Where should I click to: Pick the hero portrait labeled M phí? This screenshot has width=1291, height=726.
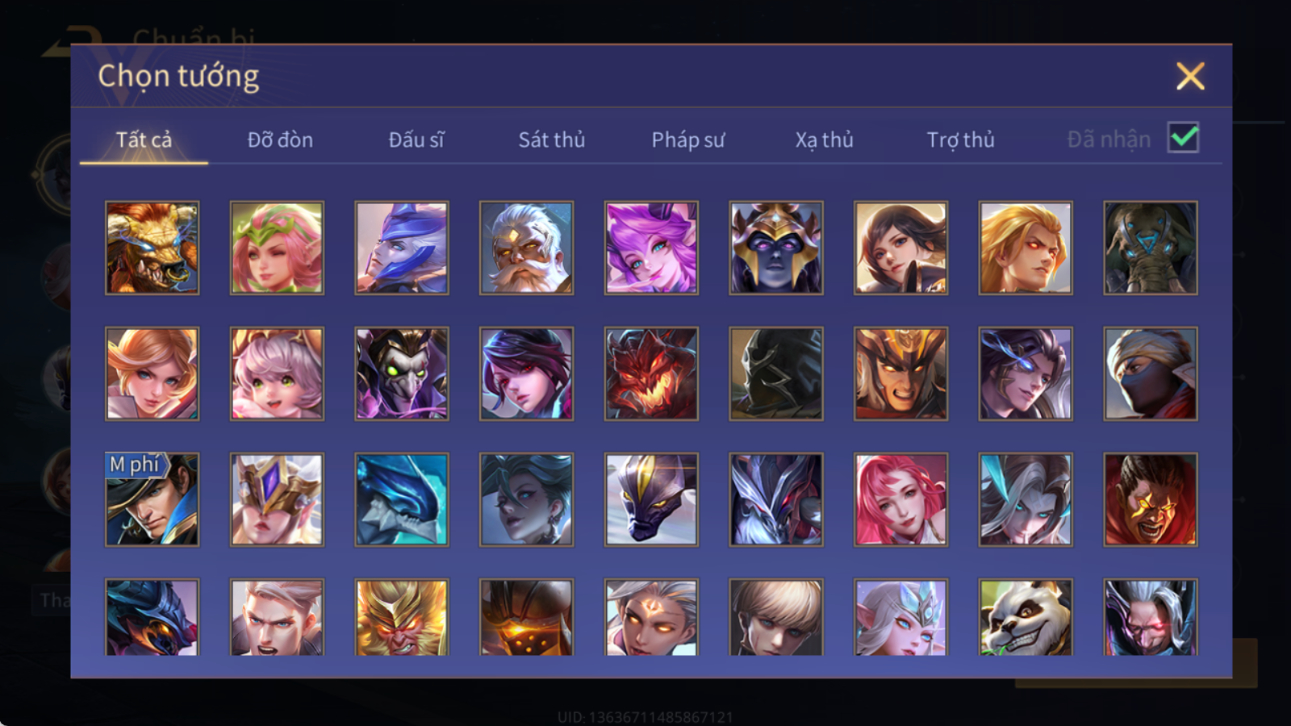click(x=152, y=500)
